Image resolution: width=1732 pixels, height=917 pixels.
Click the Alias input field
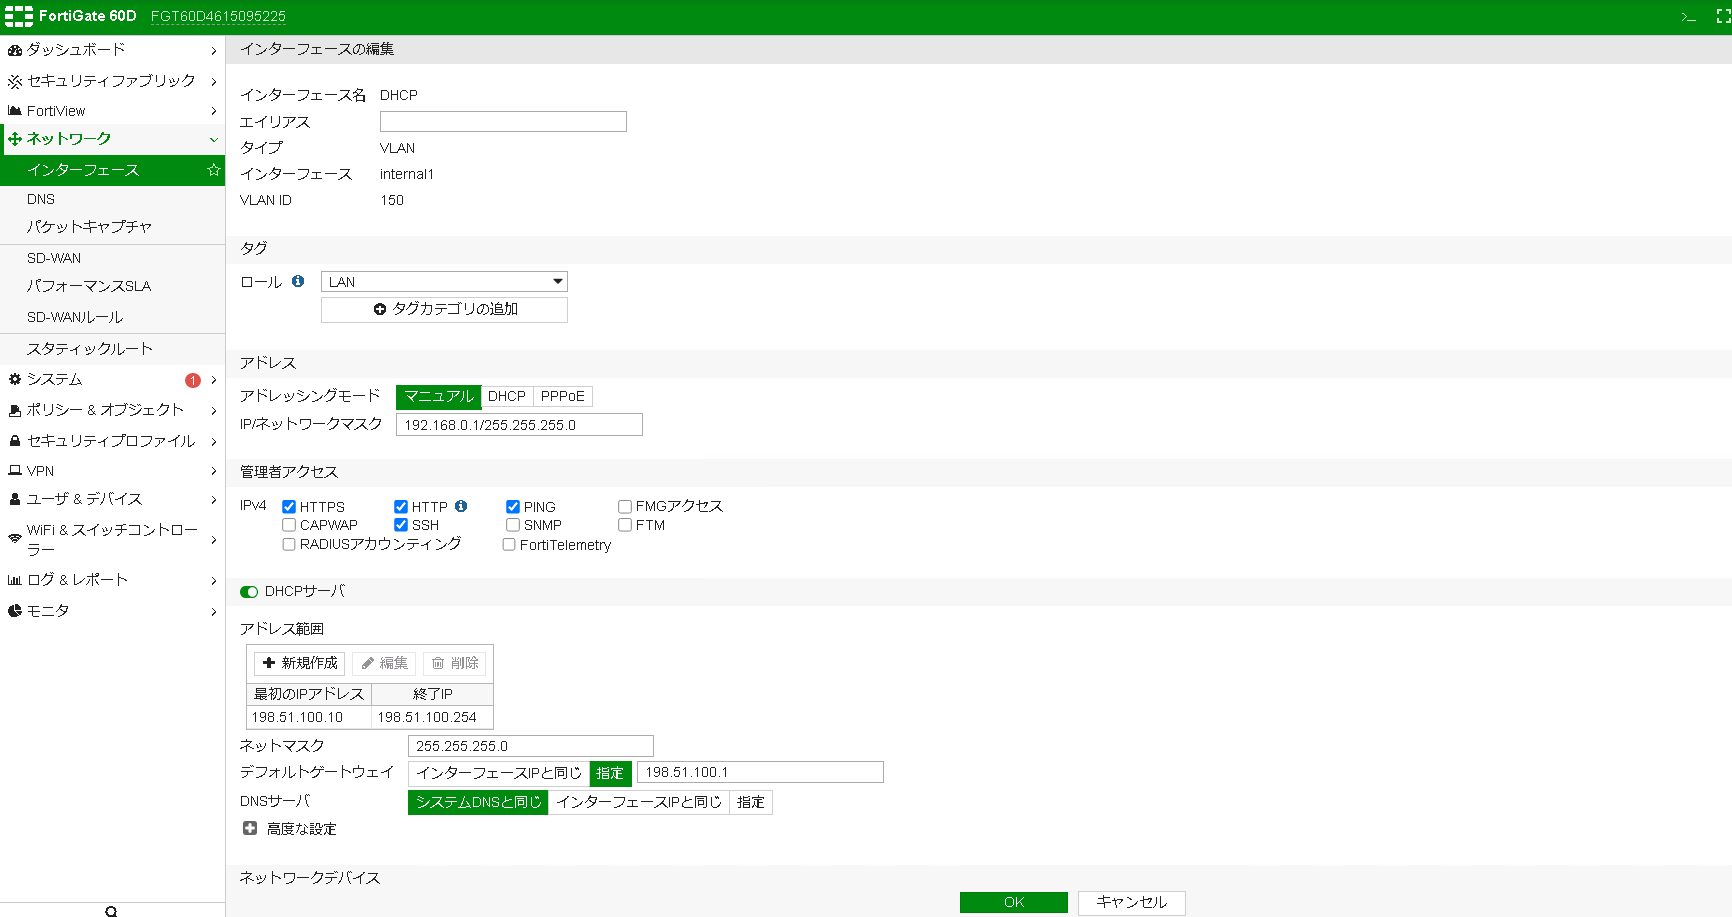[x=503, y=122]
